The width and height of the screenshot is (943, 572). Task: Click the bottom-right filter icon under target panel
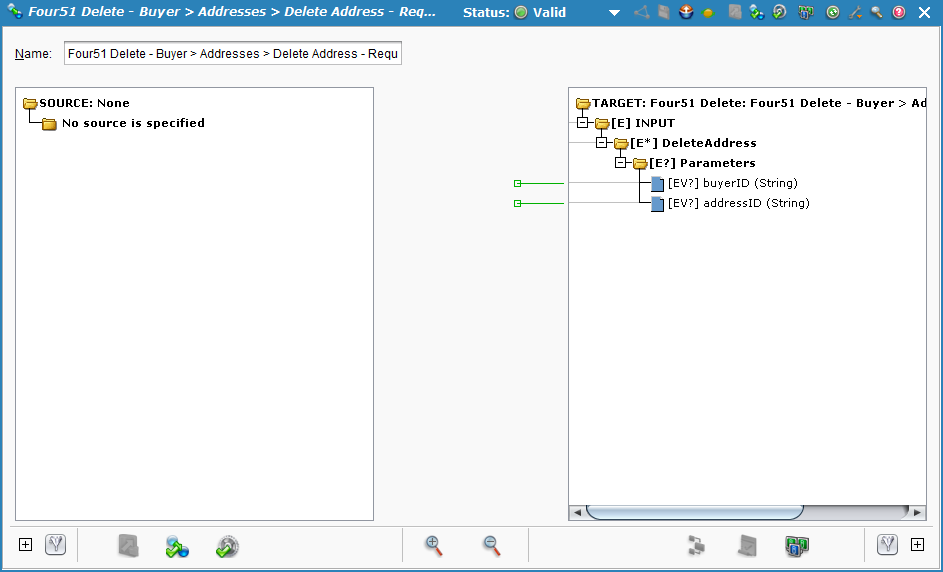(x=887, y=545)
